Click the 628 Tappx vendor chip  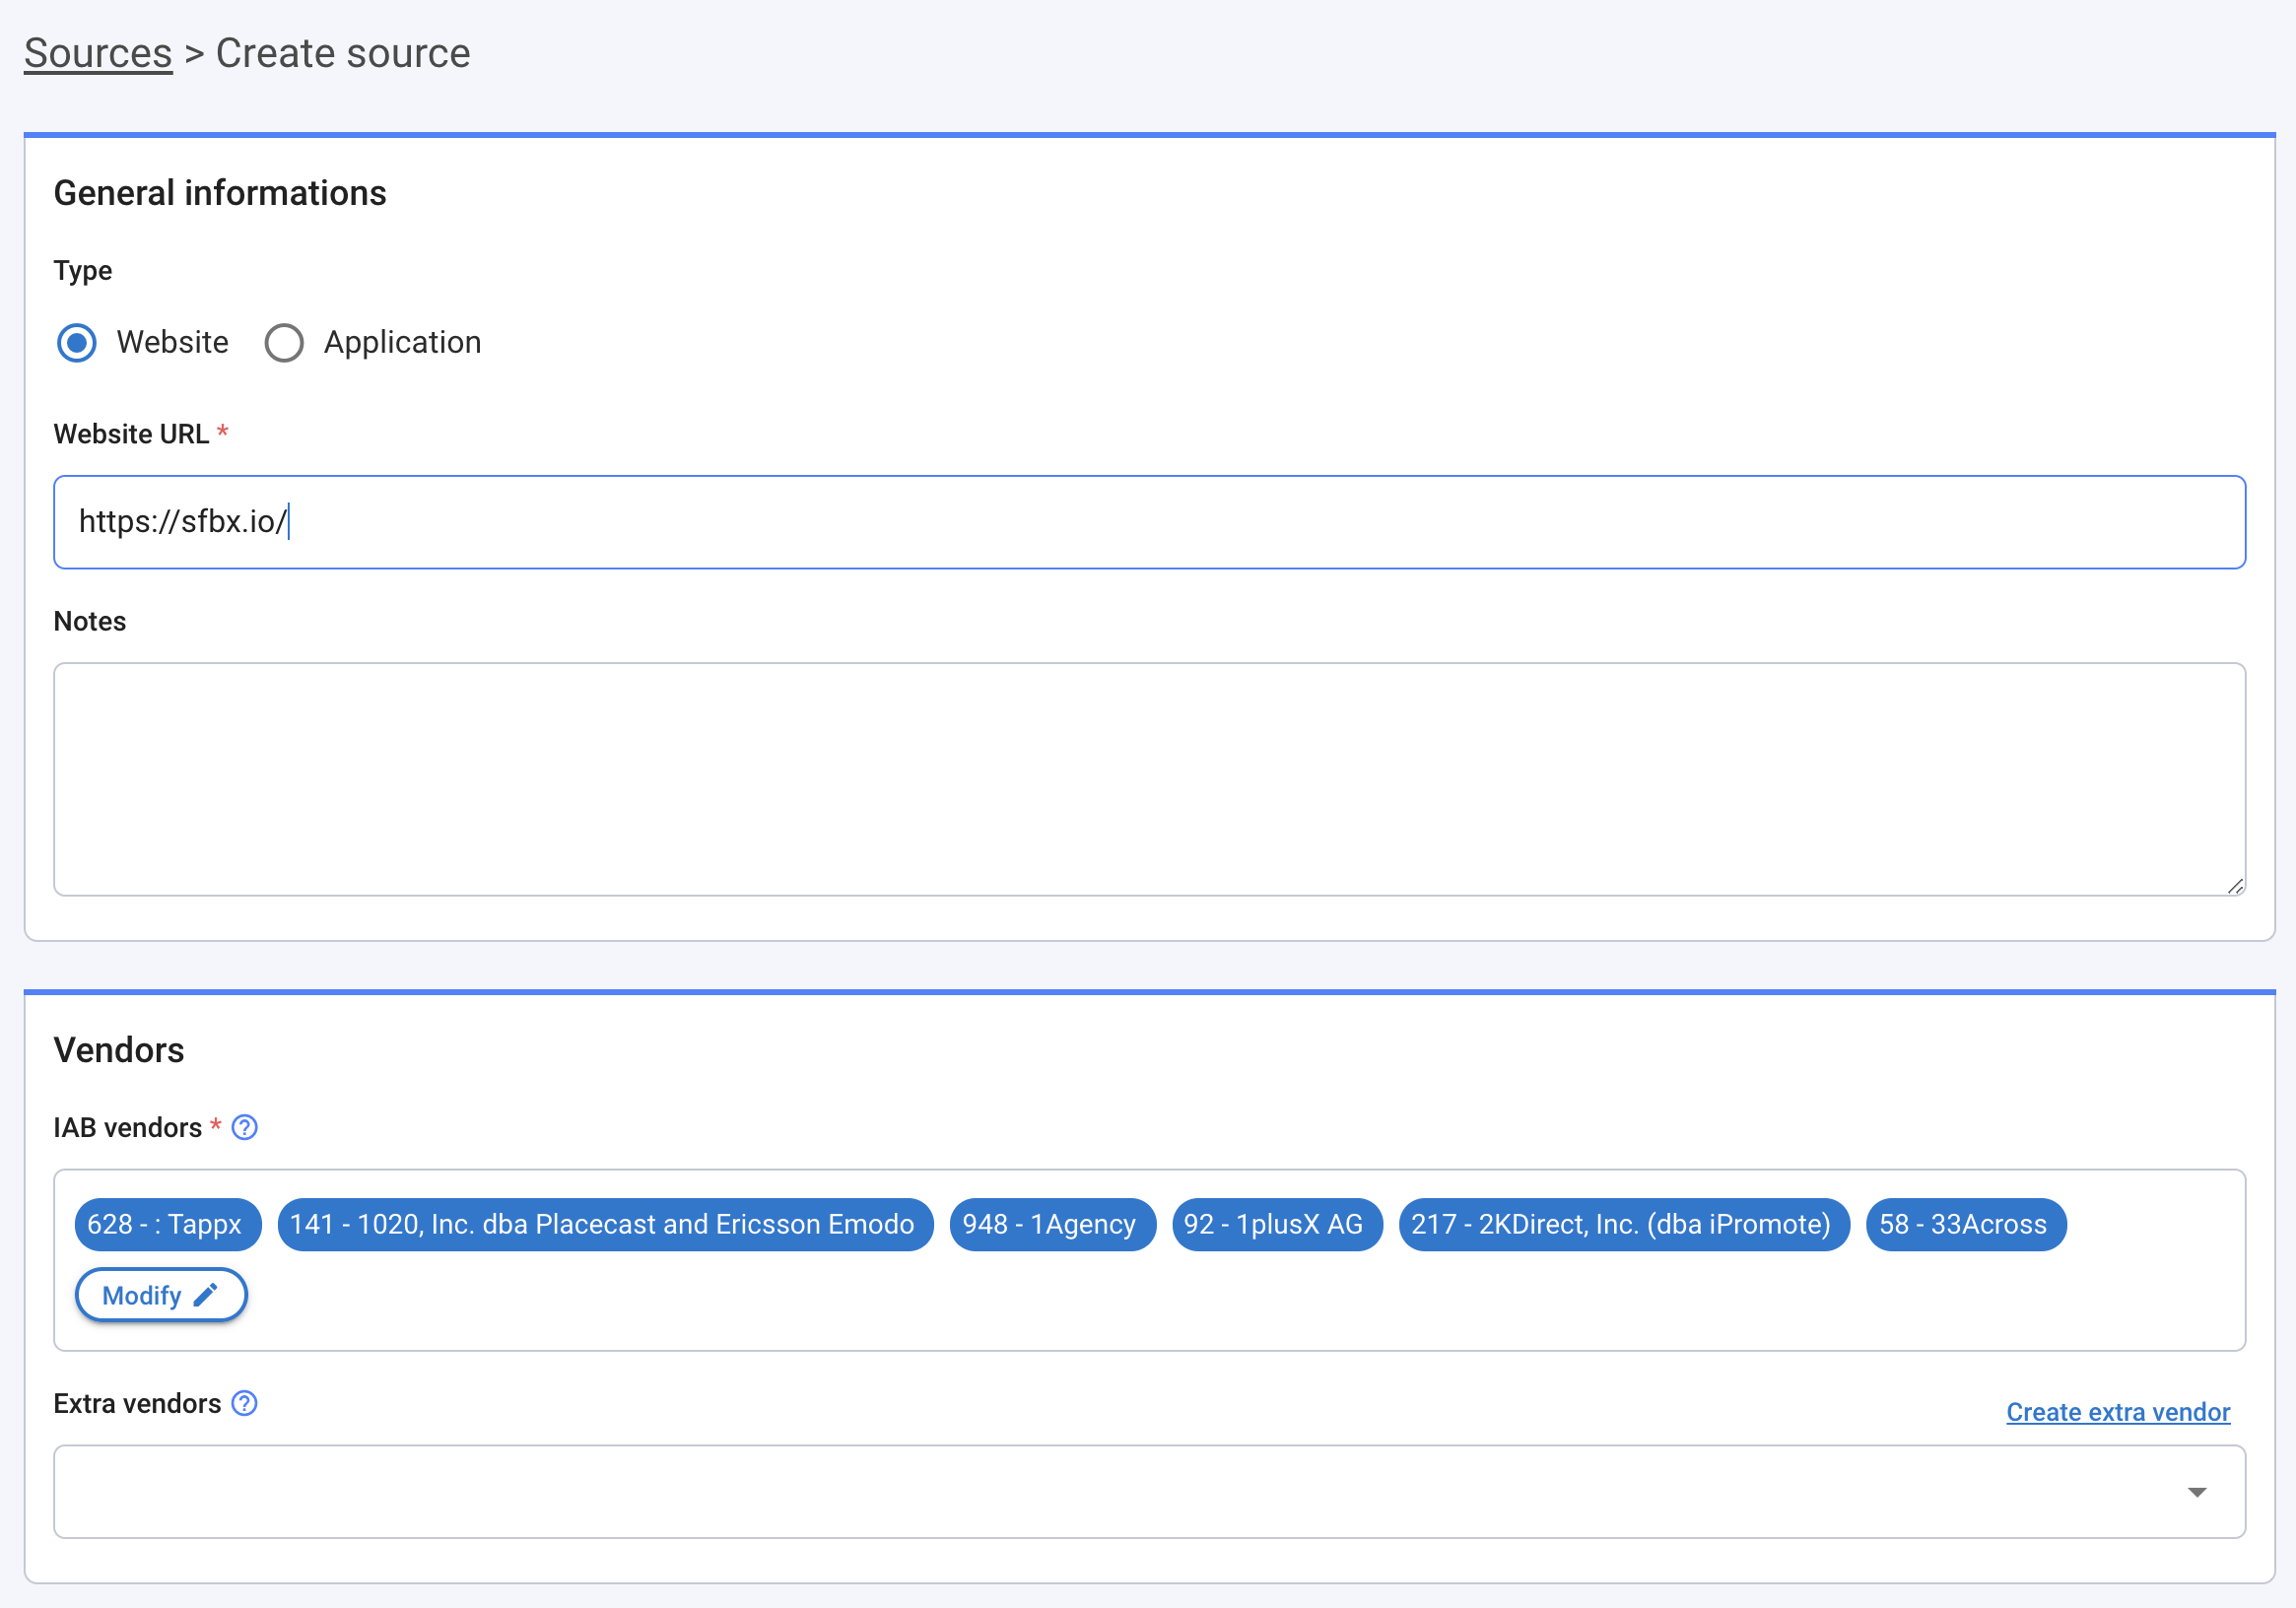pos(166,1224)
